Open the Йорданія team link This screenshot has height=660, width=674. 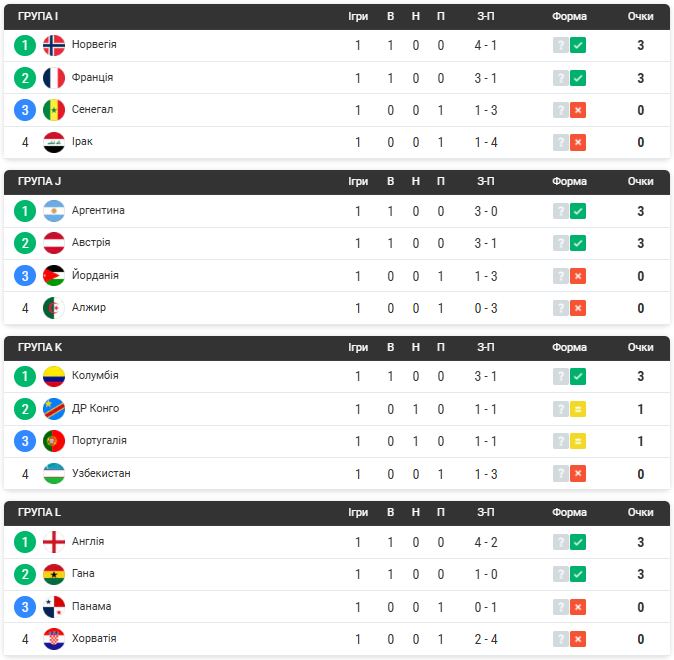point(95,275)
